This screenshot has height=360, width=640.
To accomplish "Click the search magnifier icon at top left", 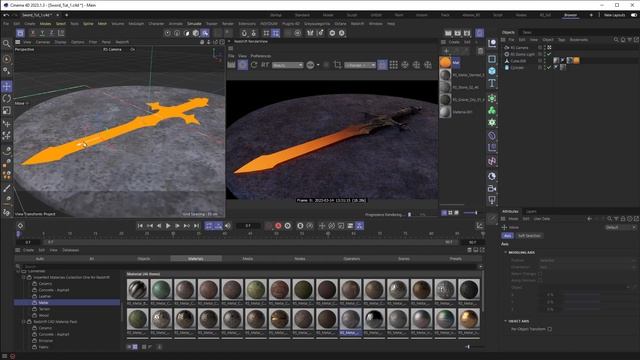I will [x=7, y=44].
